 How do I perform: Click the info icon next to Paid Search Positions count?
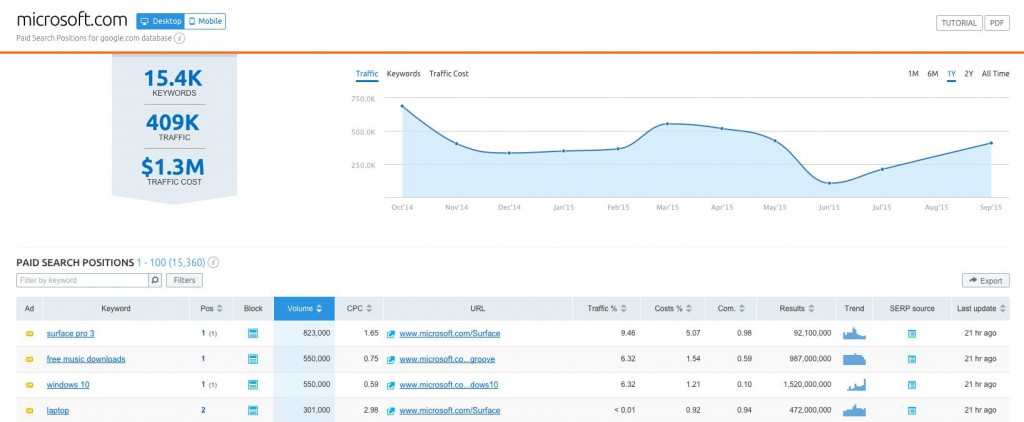click(x=214, y=263)
